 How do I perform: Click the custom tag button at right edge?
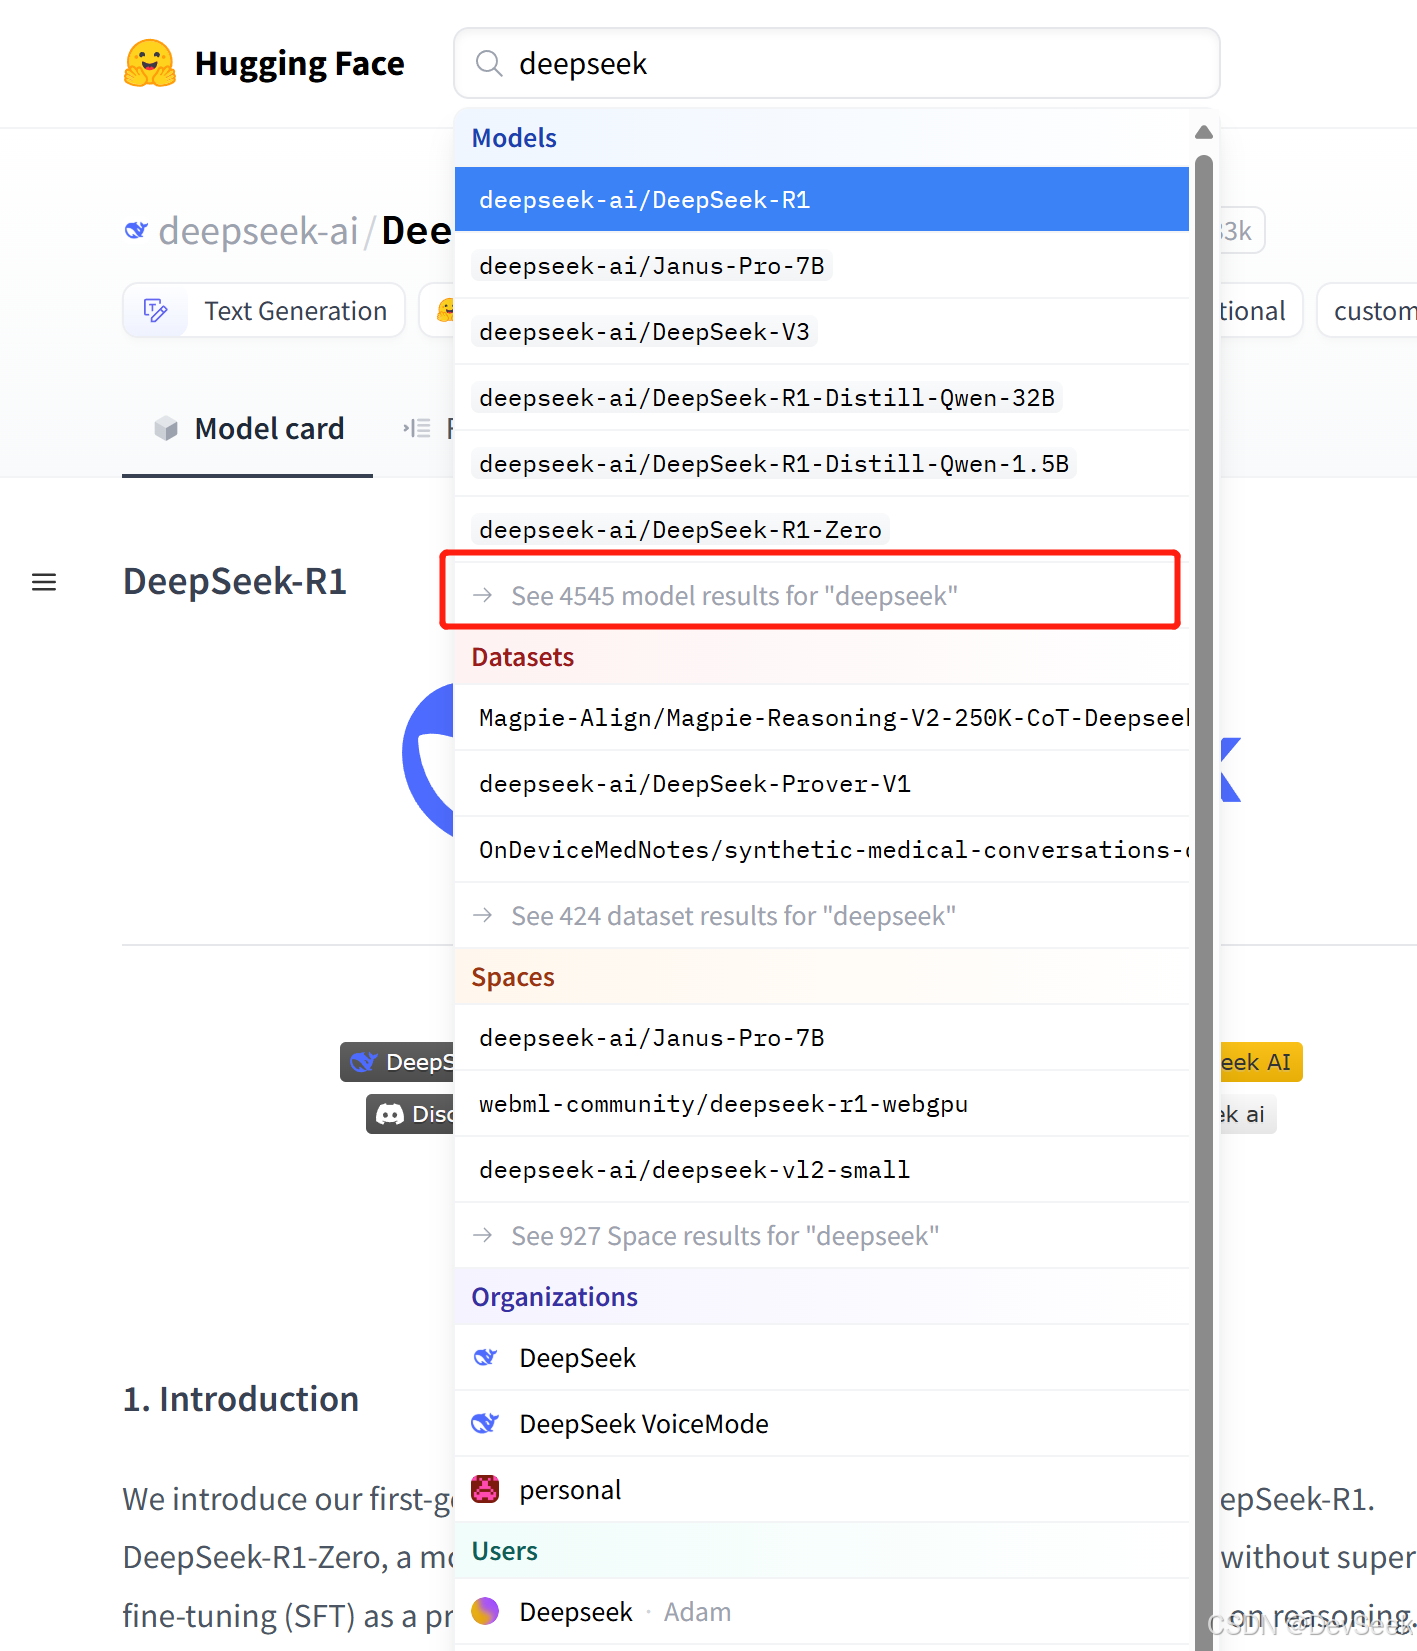click(x=1367, y=310)
